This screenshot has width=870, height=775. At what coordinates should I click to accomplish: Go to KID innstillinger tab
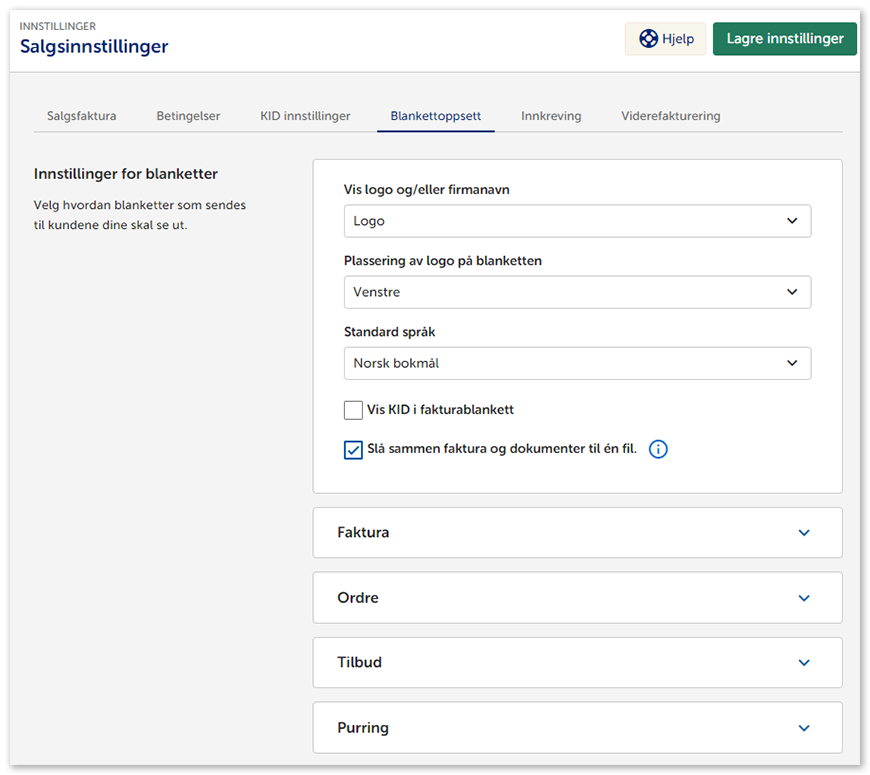point(305,116)
